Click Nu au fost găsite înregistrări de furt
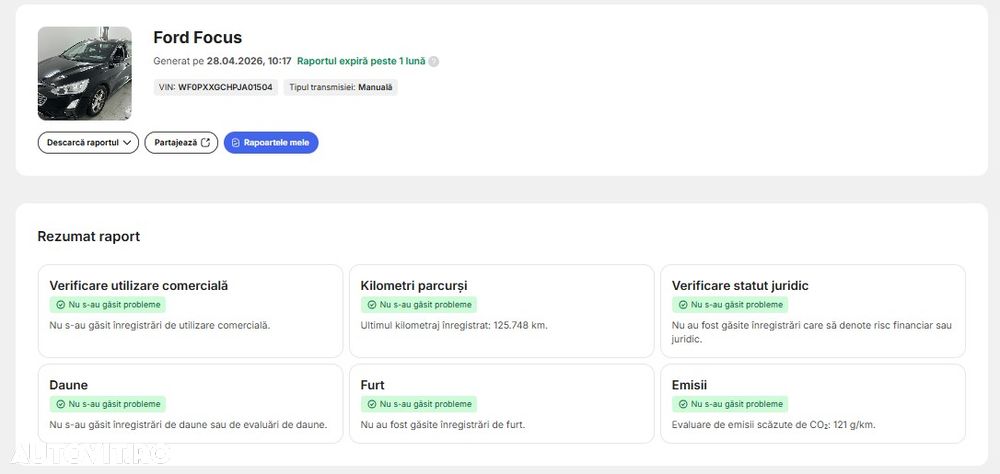 click(443, 425)
